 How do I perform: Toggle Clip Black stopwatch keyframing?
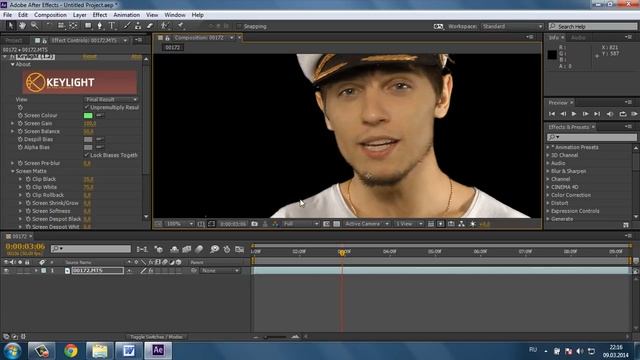point(28,179)
